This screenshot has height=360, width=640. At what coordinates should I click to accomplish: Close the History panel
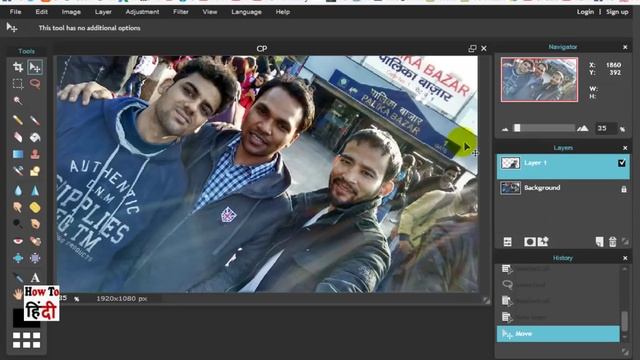pos(625,258)
